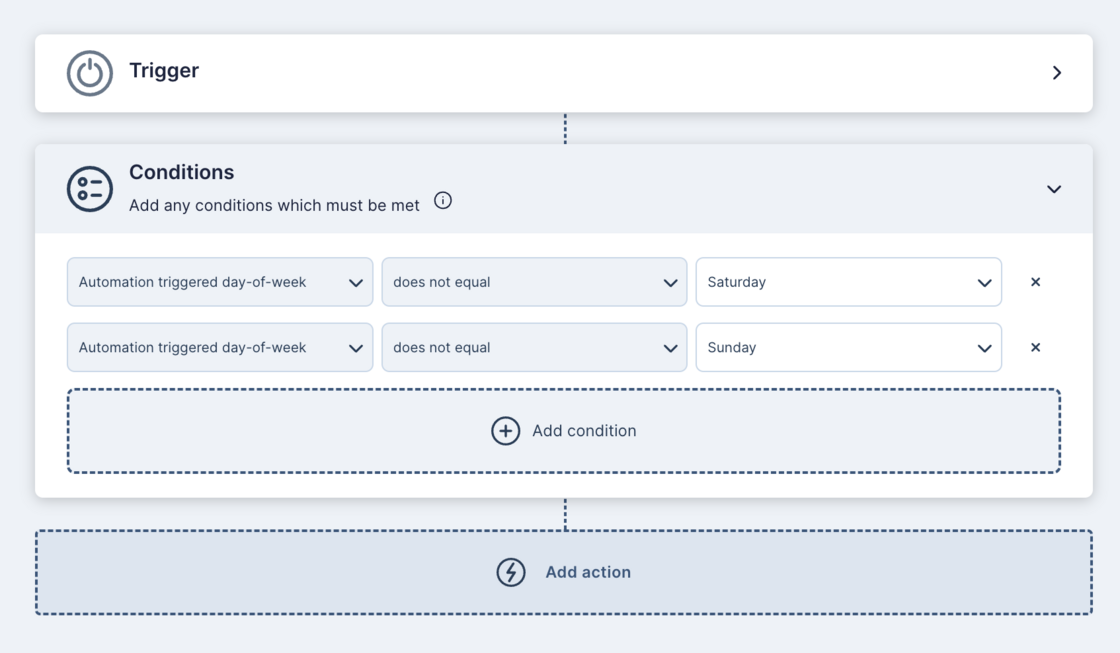Image resolution: width=1120 pixels, height=653 pixels.
Task: Collapse the Conditions section chevron
Action: coord(1054,189)
